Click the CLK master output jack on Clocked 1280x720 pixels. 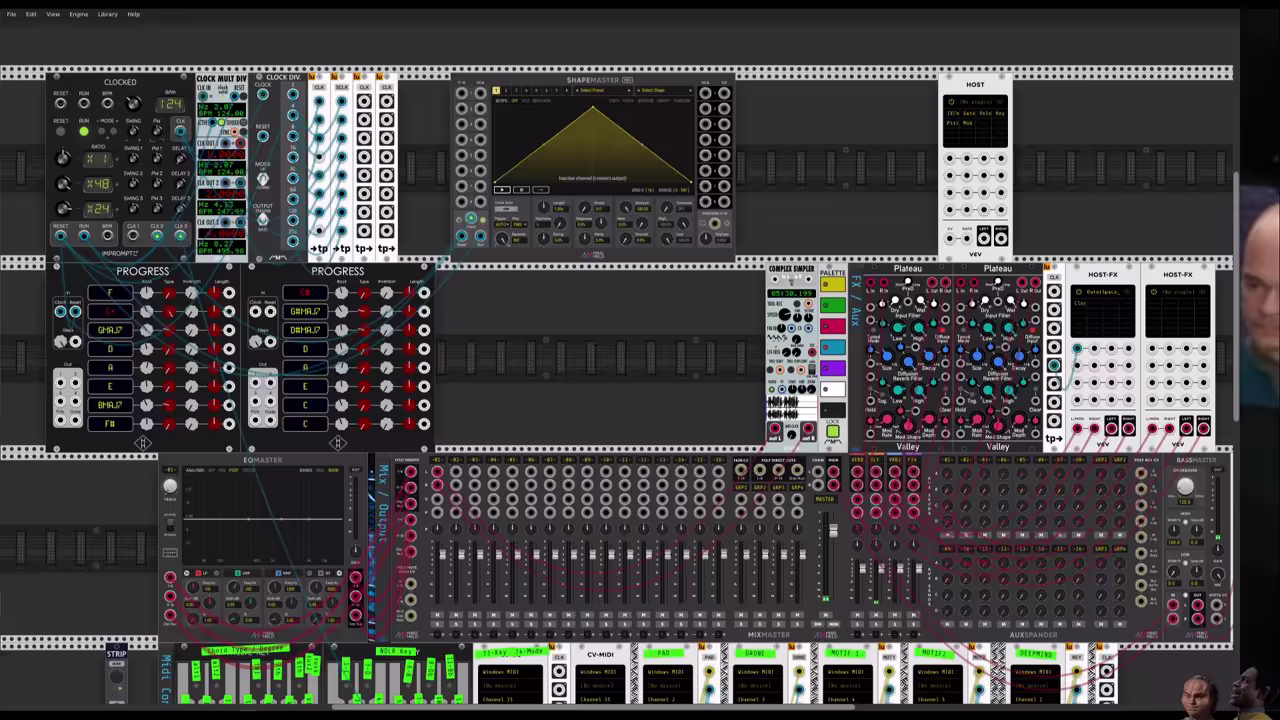click(180, 131)
